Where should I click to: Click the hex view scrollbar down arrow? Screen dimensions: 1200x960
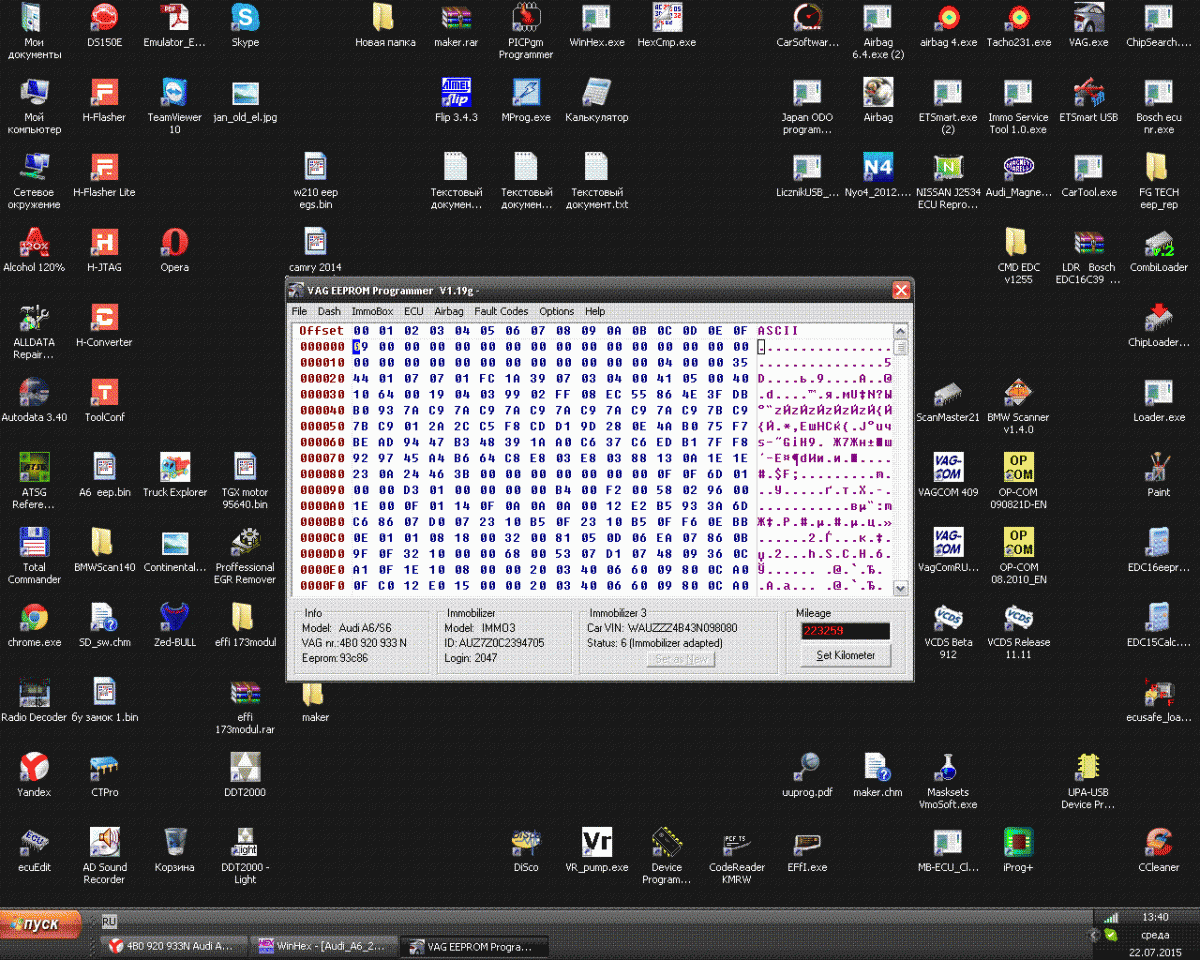tap(900, 587)
